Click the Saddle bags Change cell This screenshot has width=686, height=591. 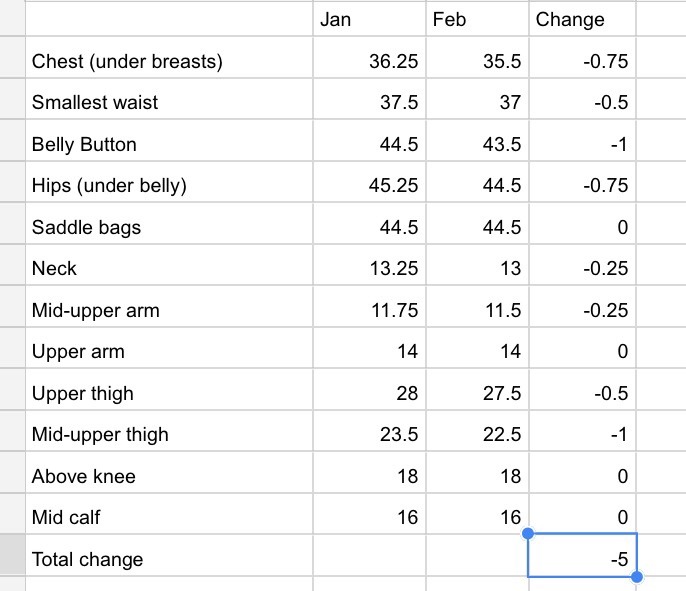click(x=581, y=228)
